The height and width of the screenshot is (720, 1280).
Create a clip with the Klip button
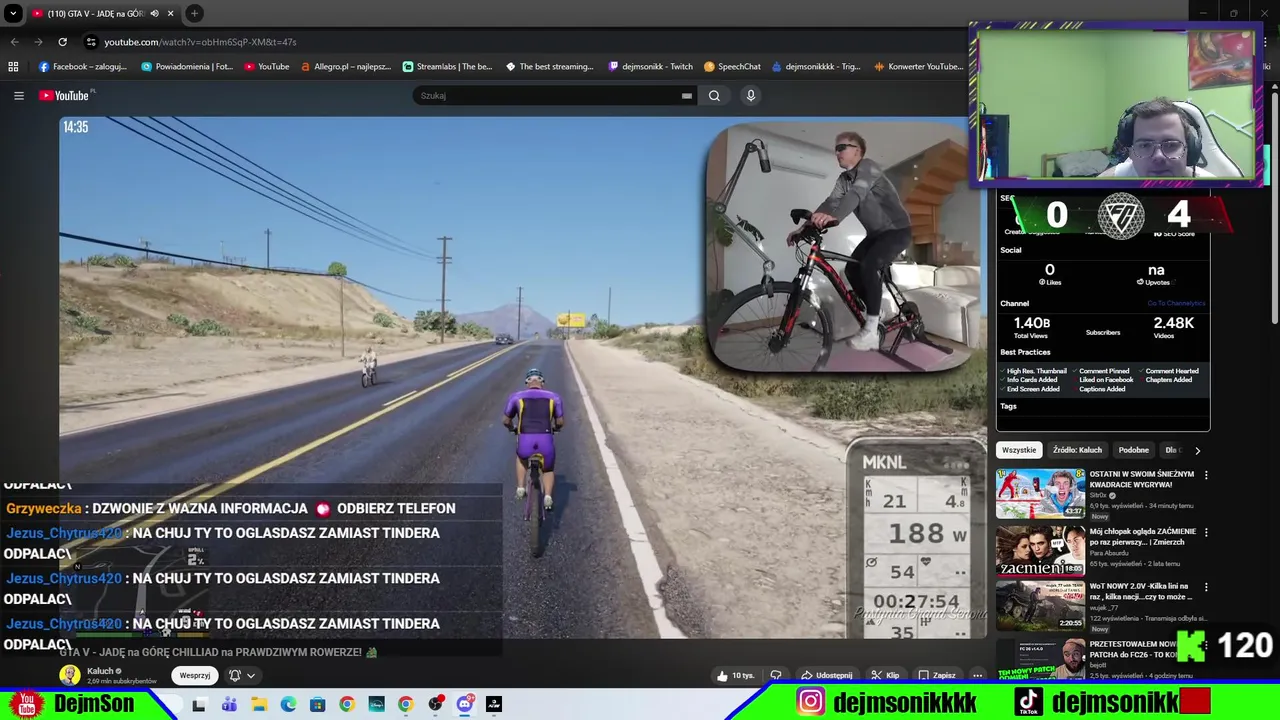point(885,675)
